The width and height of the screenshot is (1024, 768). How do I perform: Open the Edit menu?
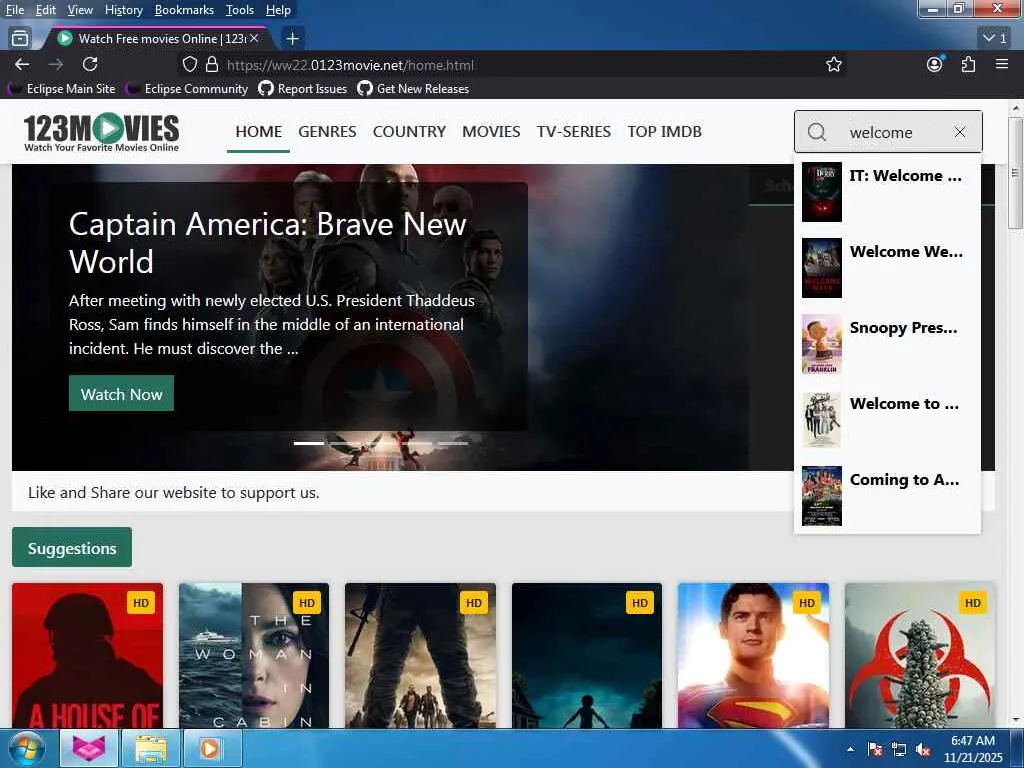point(45,10)
